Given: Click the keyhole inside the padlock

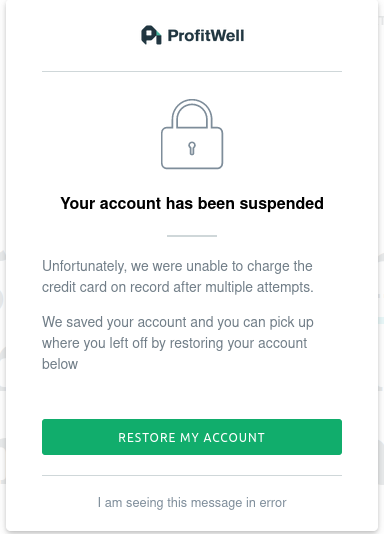Looking at the screenshot, I should pyautogui.click(x=192, y=148).
